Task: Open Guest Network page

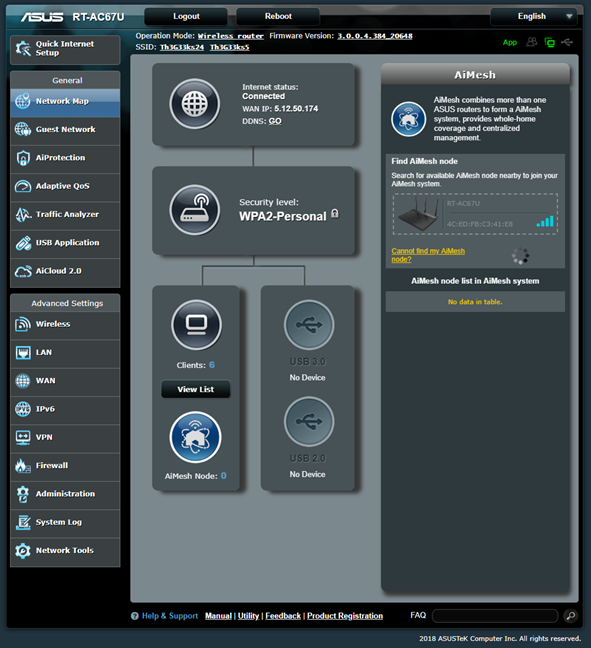Action: click(x=65, y=130)
